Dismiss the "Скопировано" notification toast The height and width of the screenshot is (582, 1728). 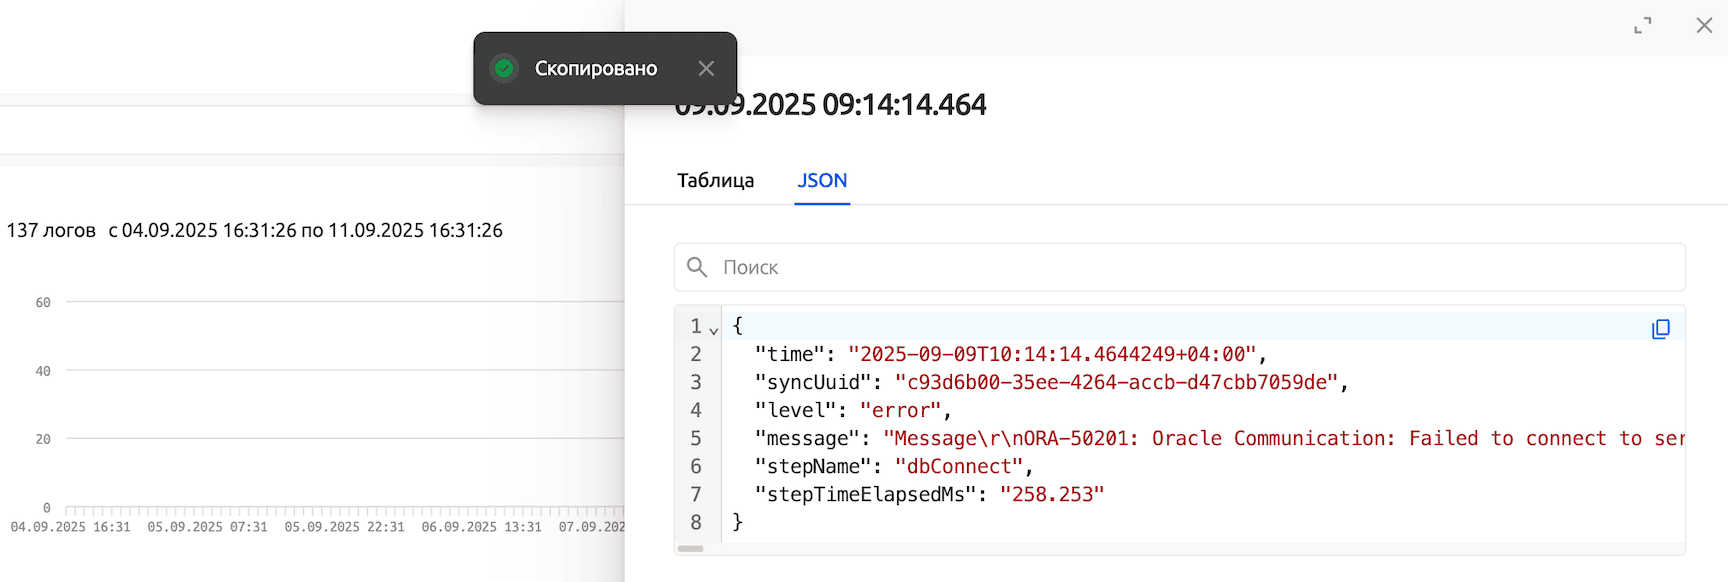[706, 68]
